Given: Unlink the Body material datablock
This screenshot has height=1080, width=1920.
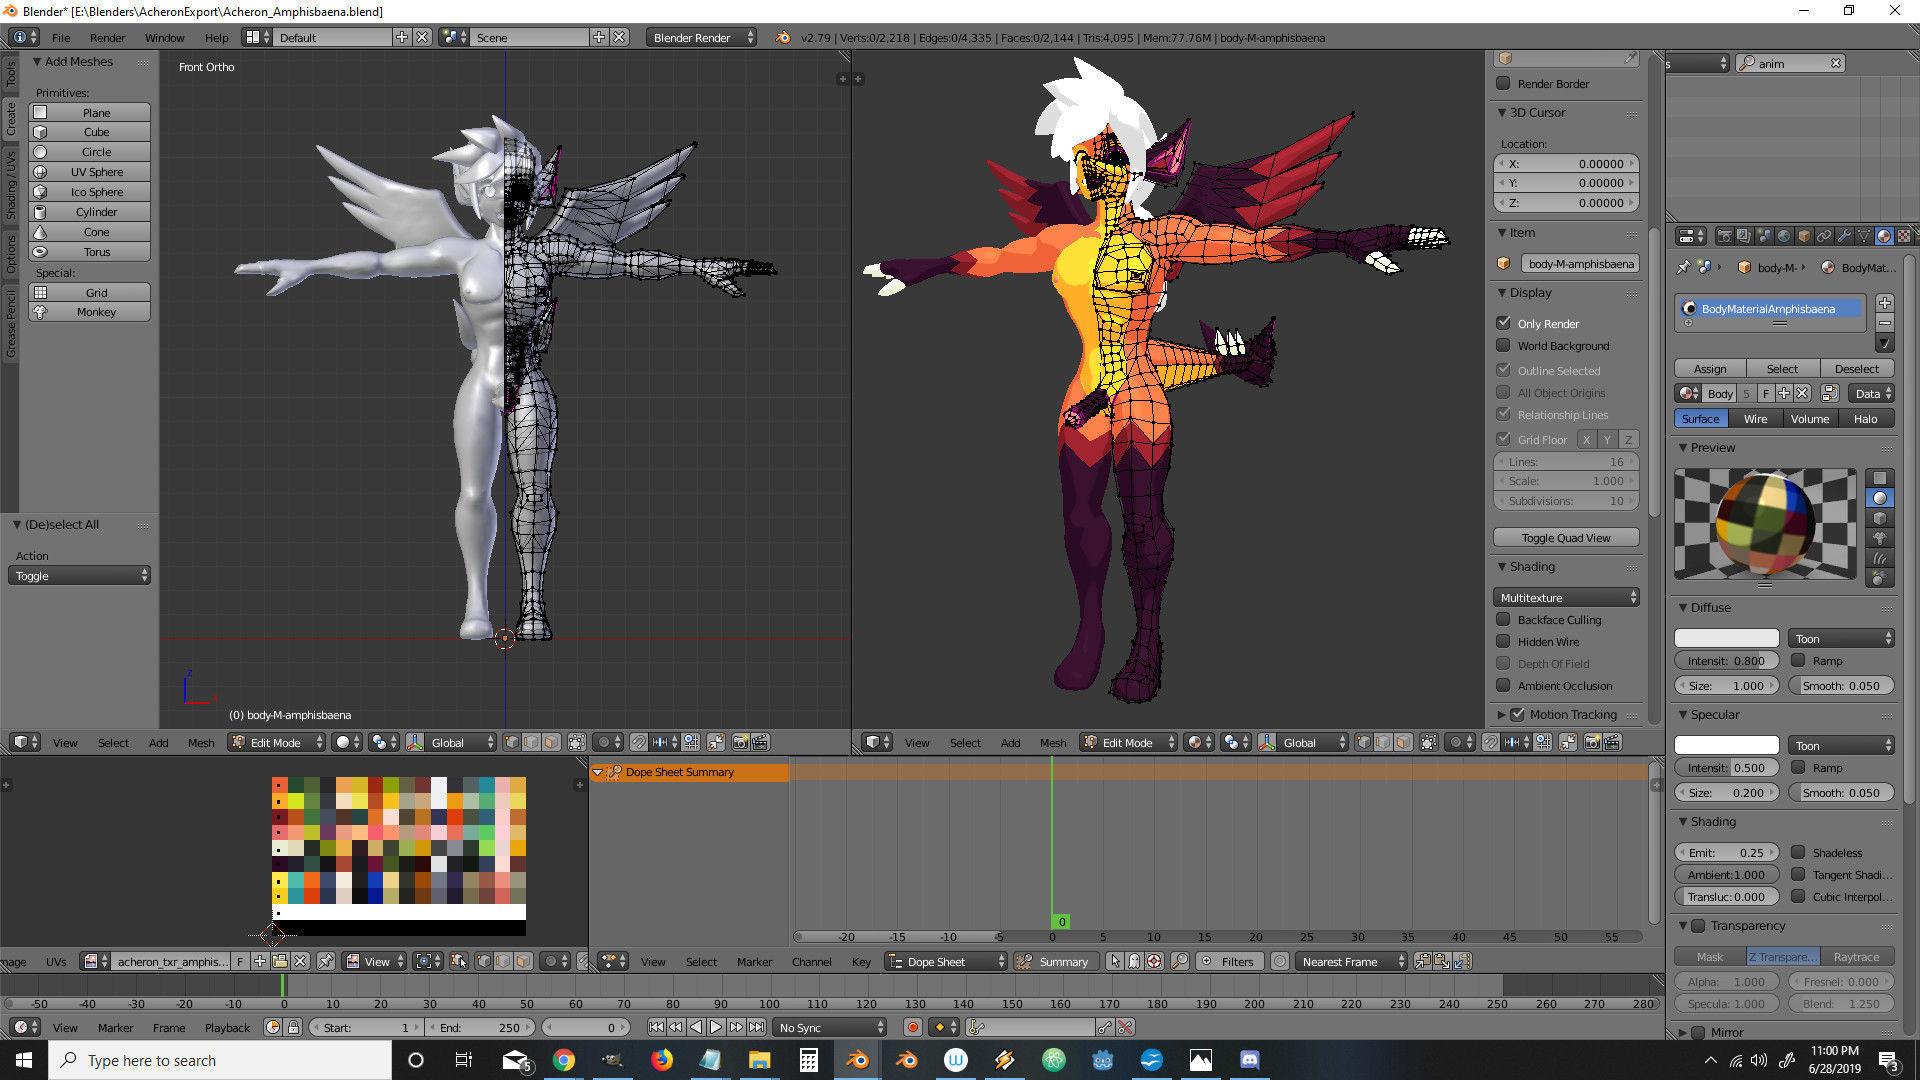Looking at the screenshot, I should [1802, 393].
